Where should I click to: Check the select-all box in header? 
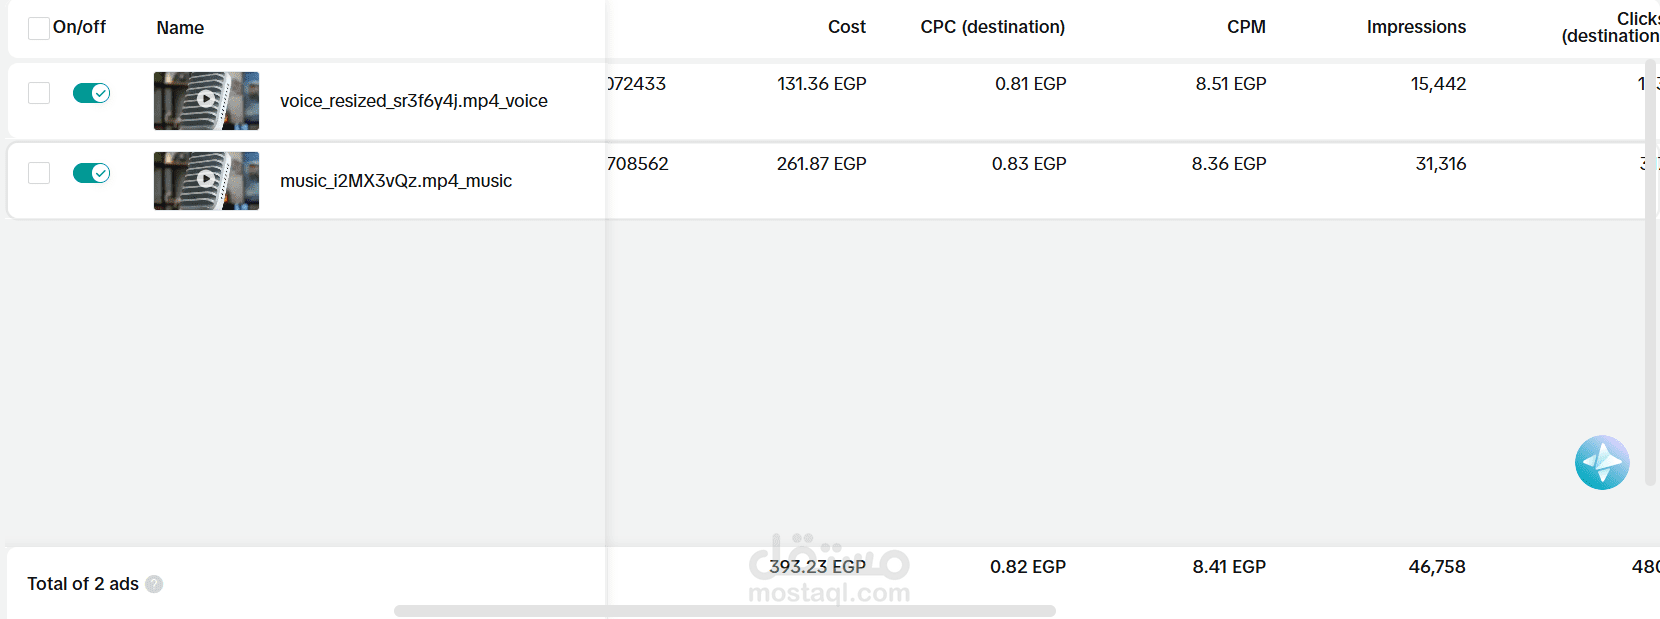39,28
